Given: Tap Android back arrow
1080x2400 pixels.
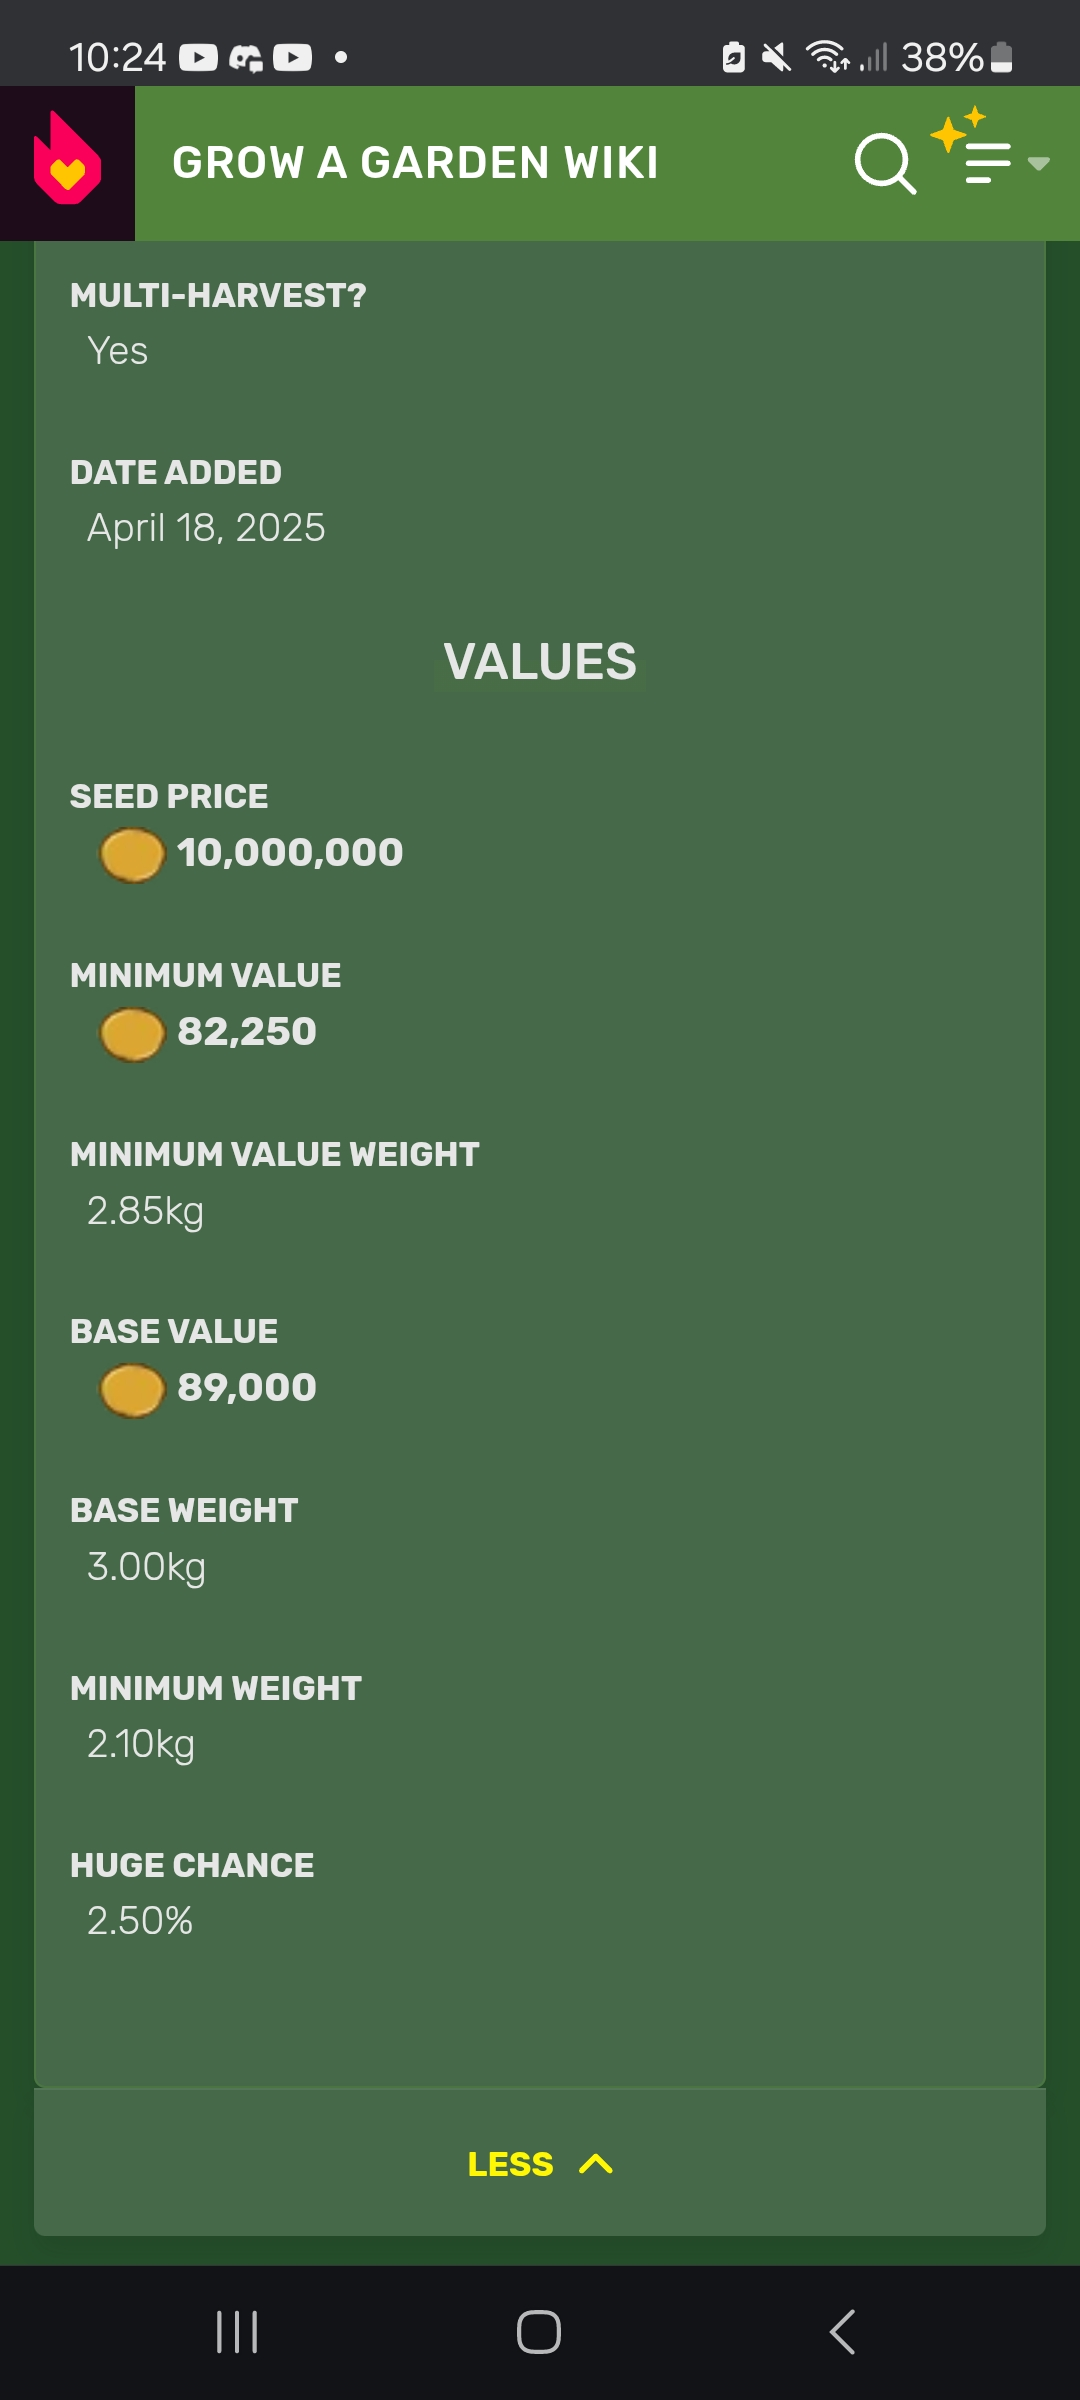Looking at the screenshot, I should pos(842,2332).
